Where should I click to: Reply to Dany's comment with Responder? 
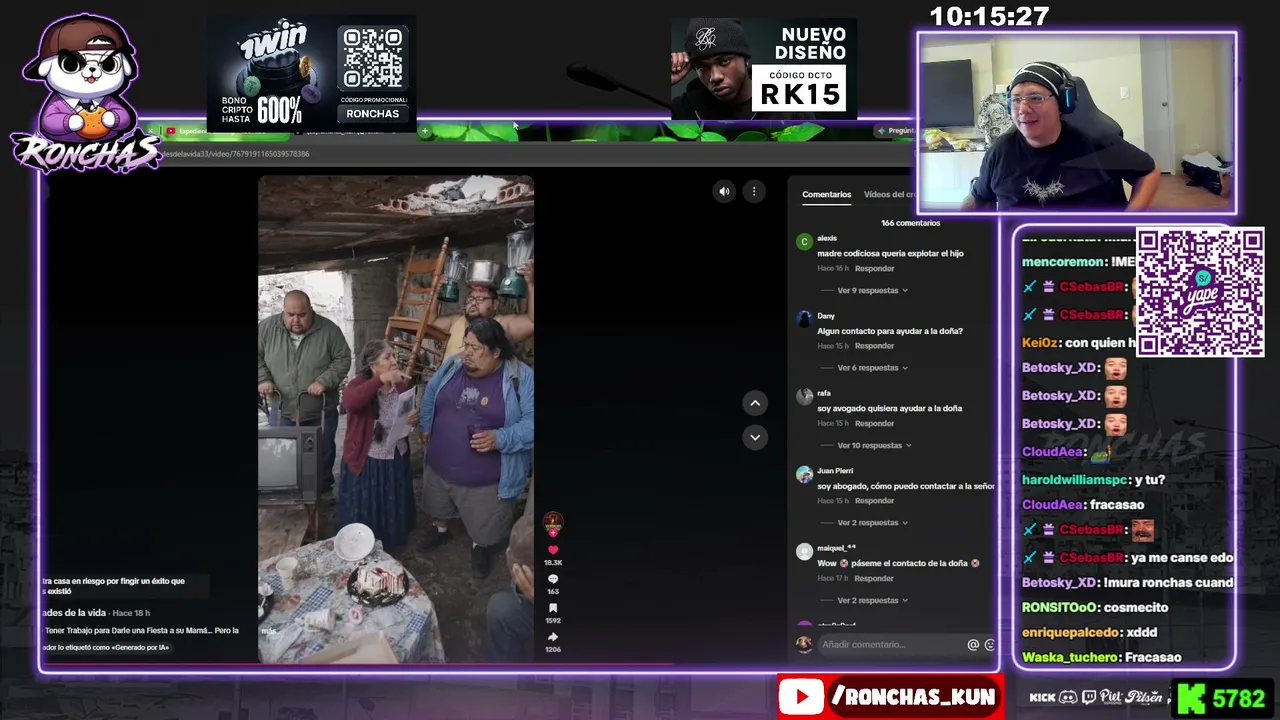[x=875, y=346]
